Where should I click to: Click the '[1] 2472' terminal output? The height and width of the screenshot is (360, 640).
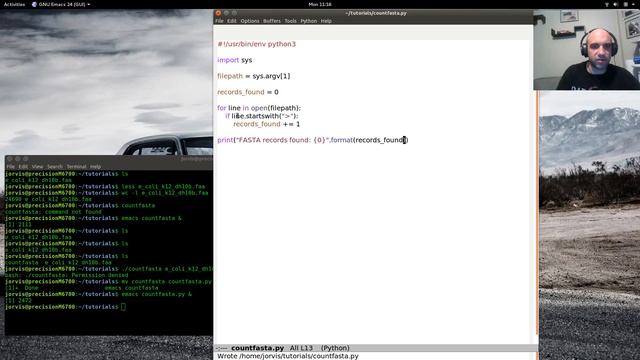coord(18,300)
